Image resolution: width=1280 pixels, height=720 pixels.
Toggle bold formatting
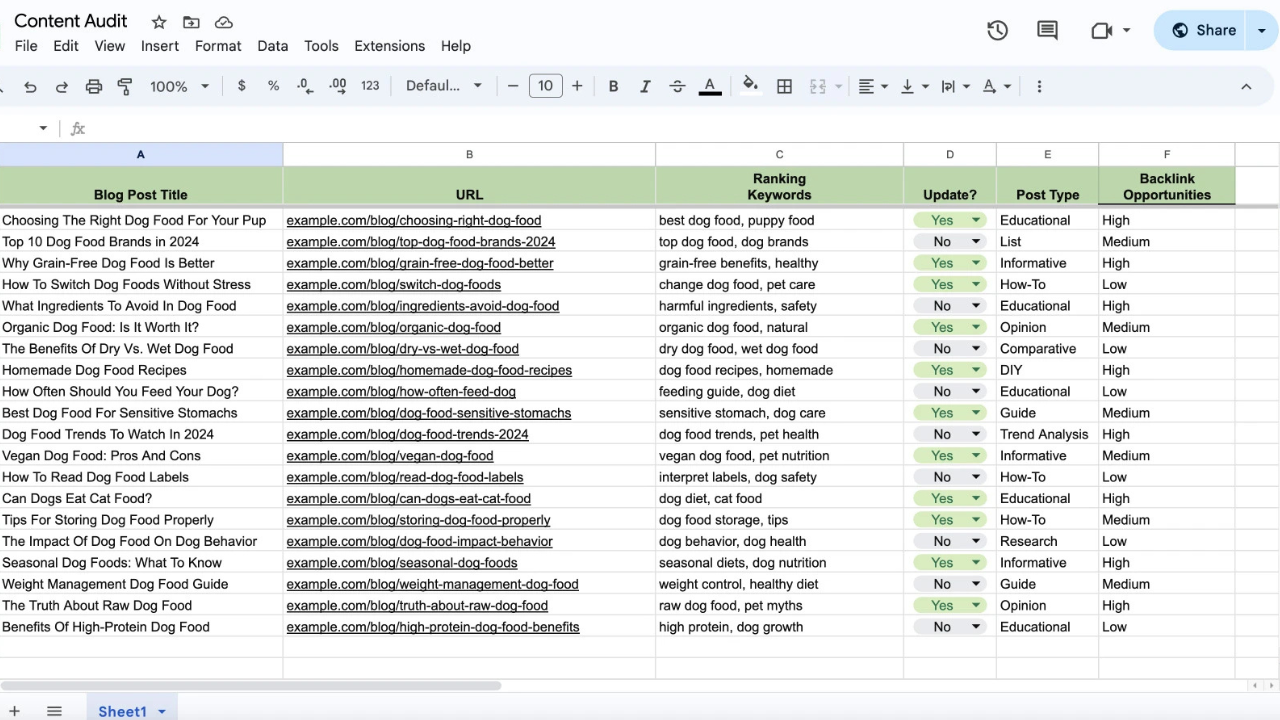pyautogui.click(x=613, y=86)
